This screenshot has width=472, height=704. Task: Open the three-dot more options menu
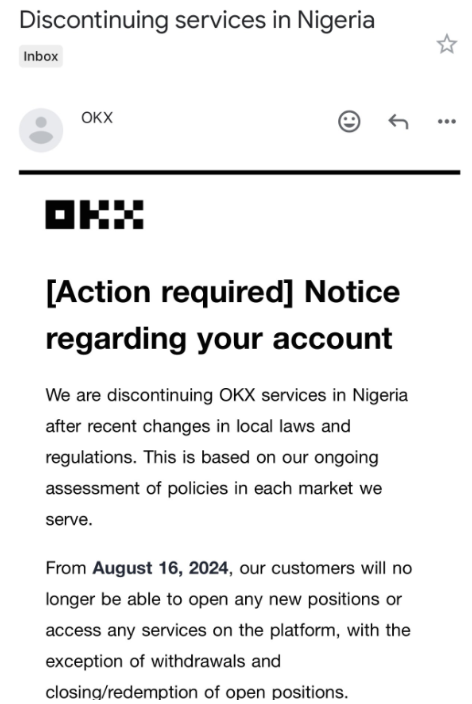(447, 121)
